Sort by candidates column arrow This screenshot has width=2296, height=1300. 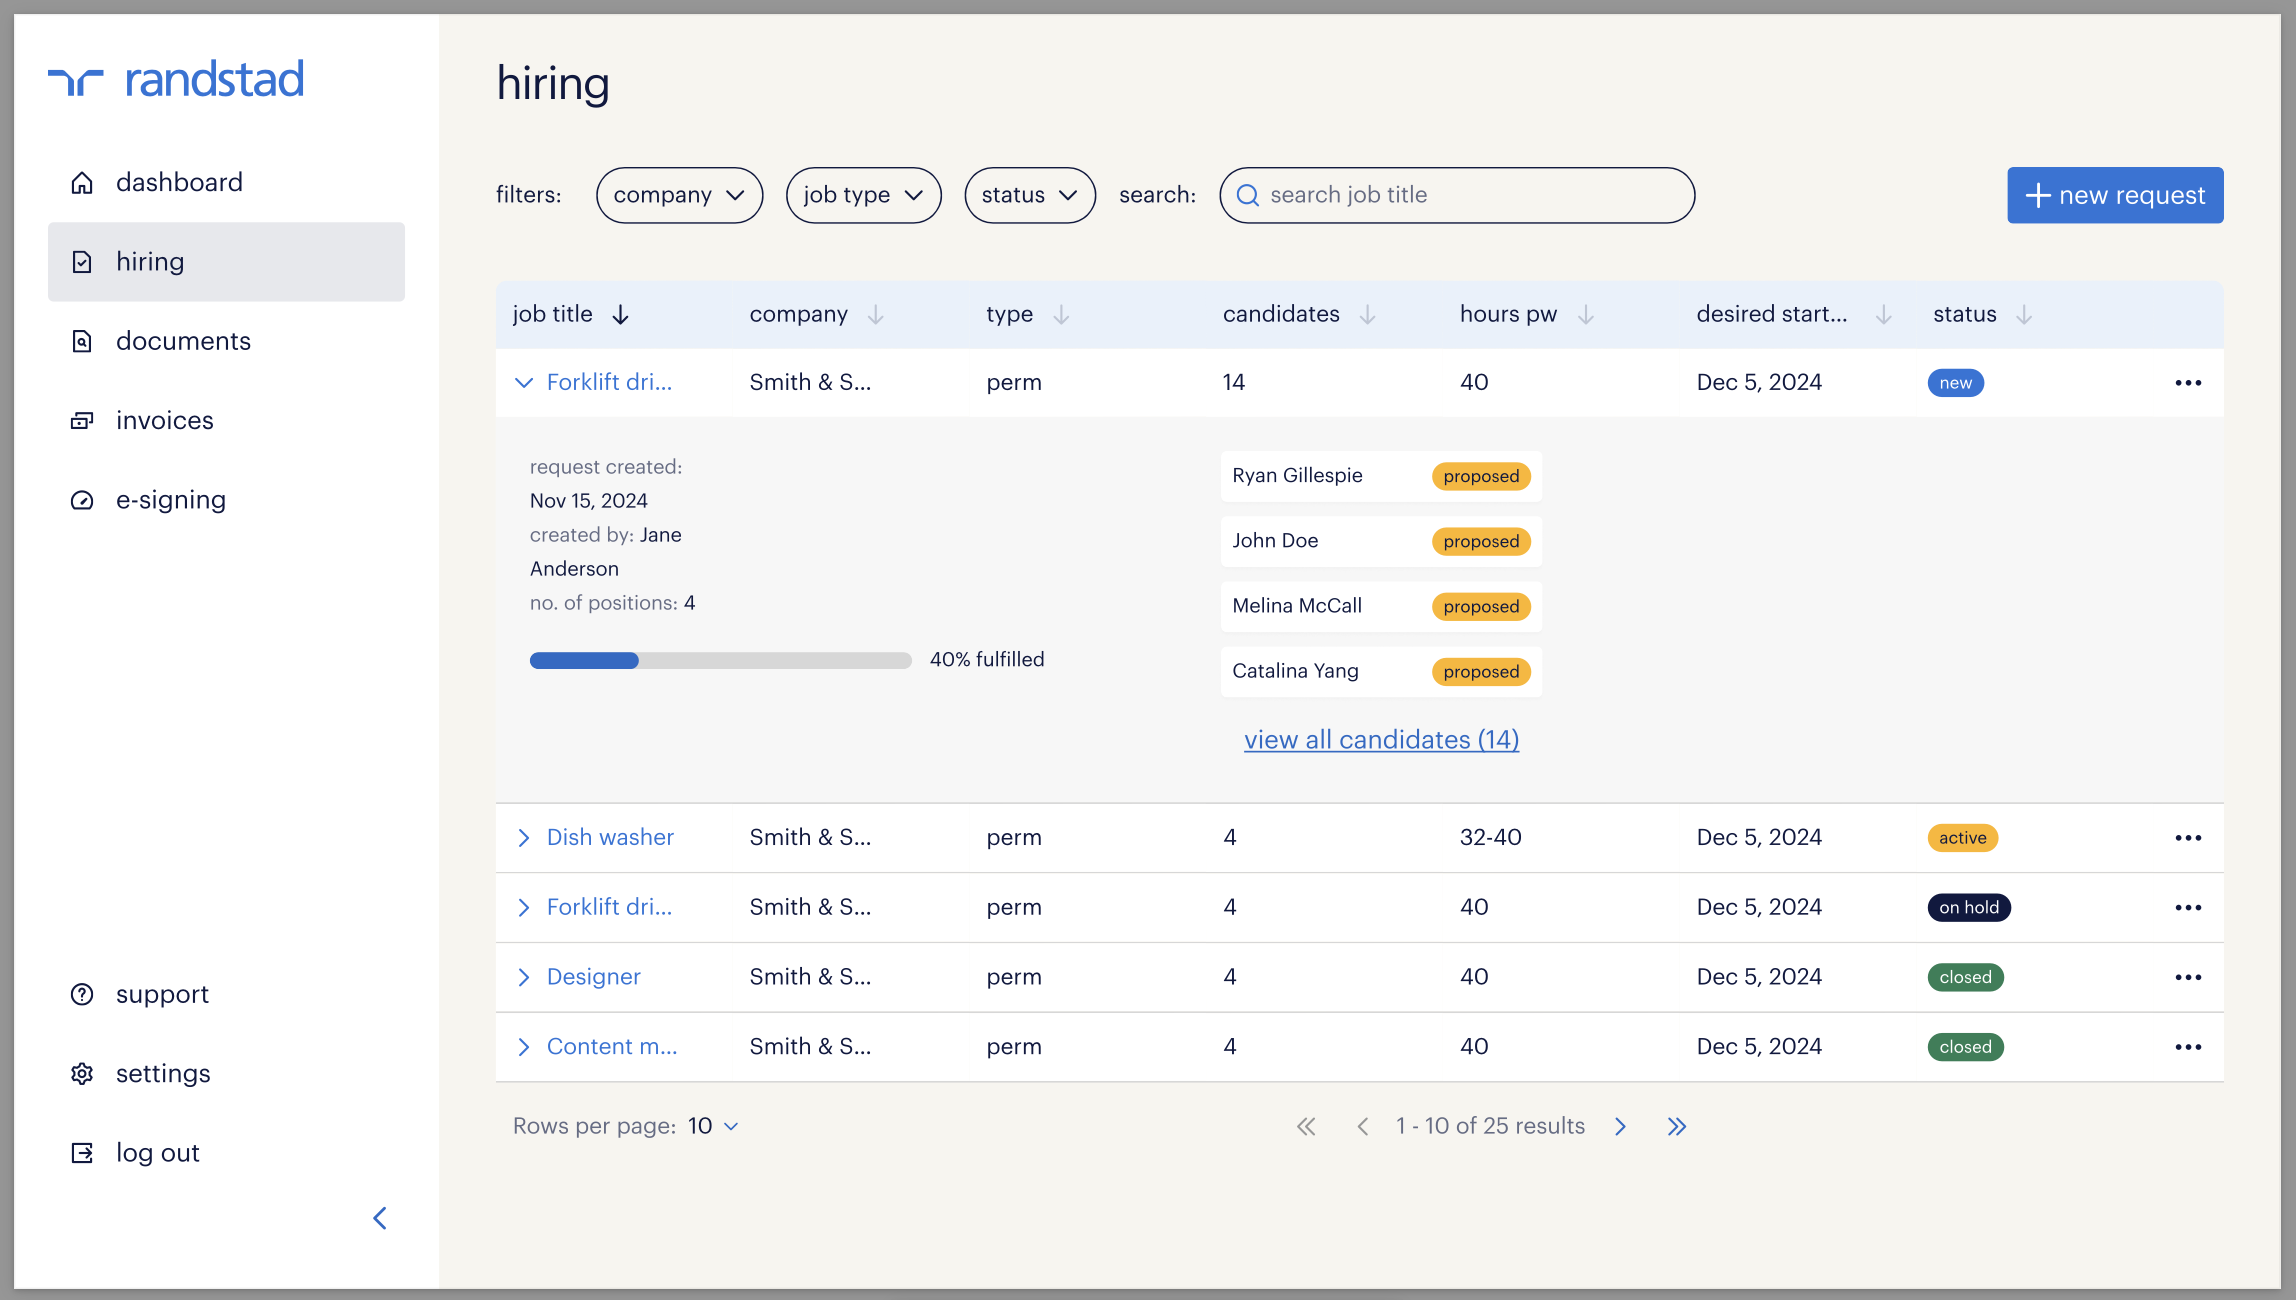pos(1367,315)
